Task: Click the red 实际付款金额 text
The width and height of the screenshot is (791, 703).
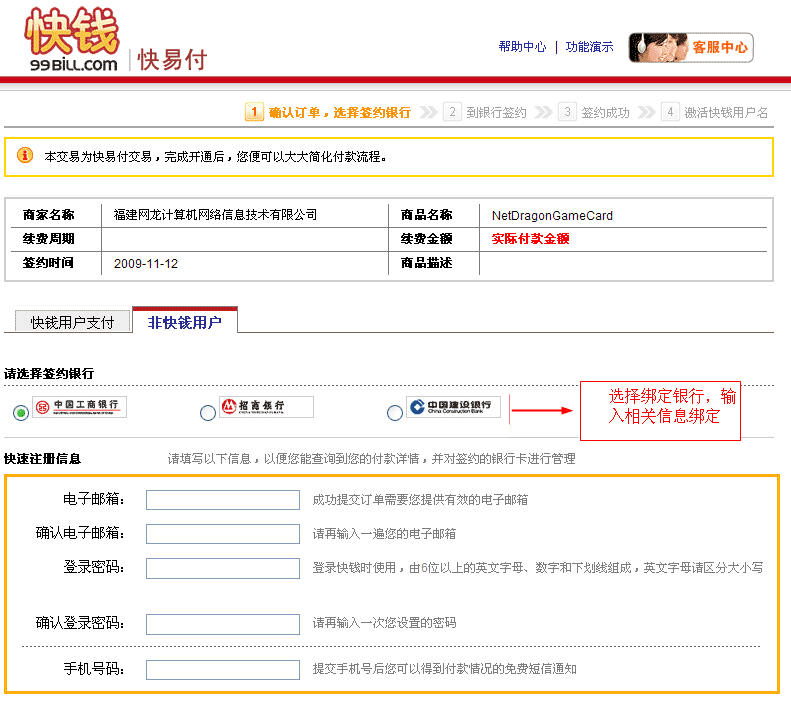Action: tap(531, 239)
